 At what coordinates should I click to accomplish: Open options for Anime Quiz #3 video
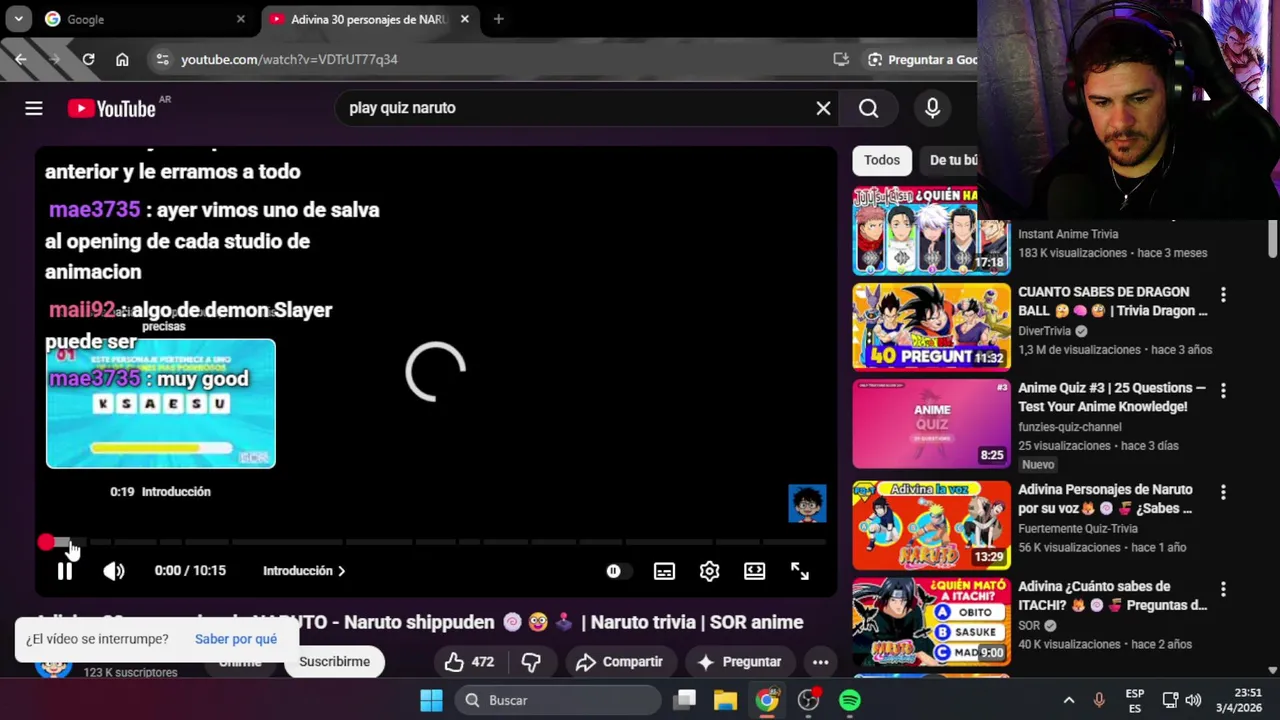pos(1223,391)
